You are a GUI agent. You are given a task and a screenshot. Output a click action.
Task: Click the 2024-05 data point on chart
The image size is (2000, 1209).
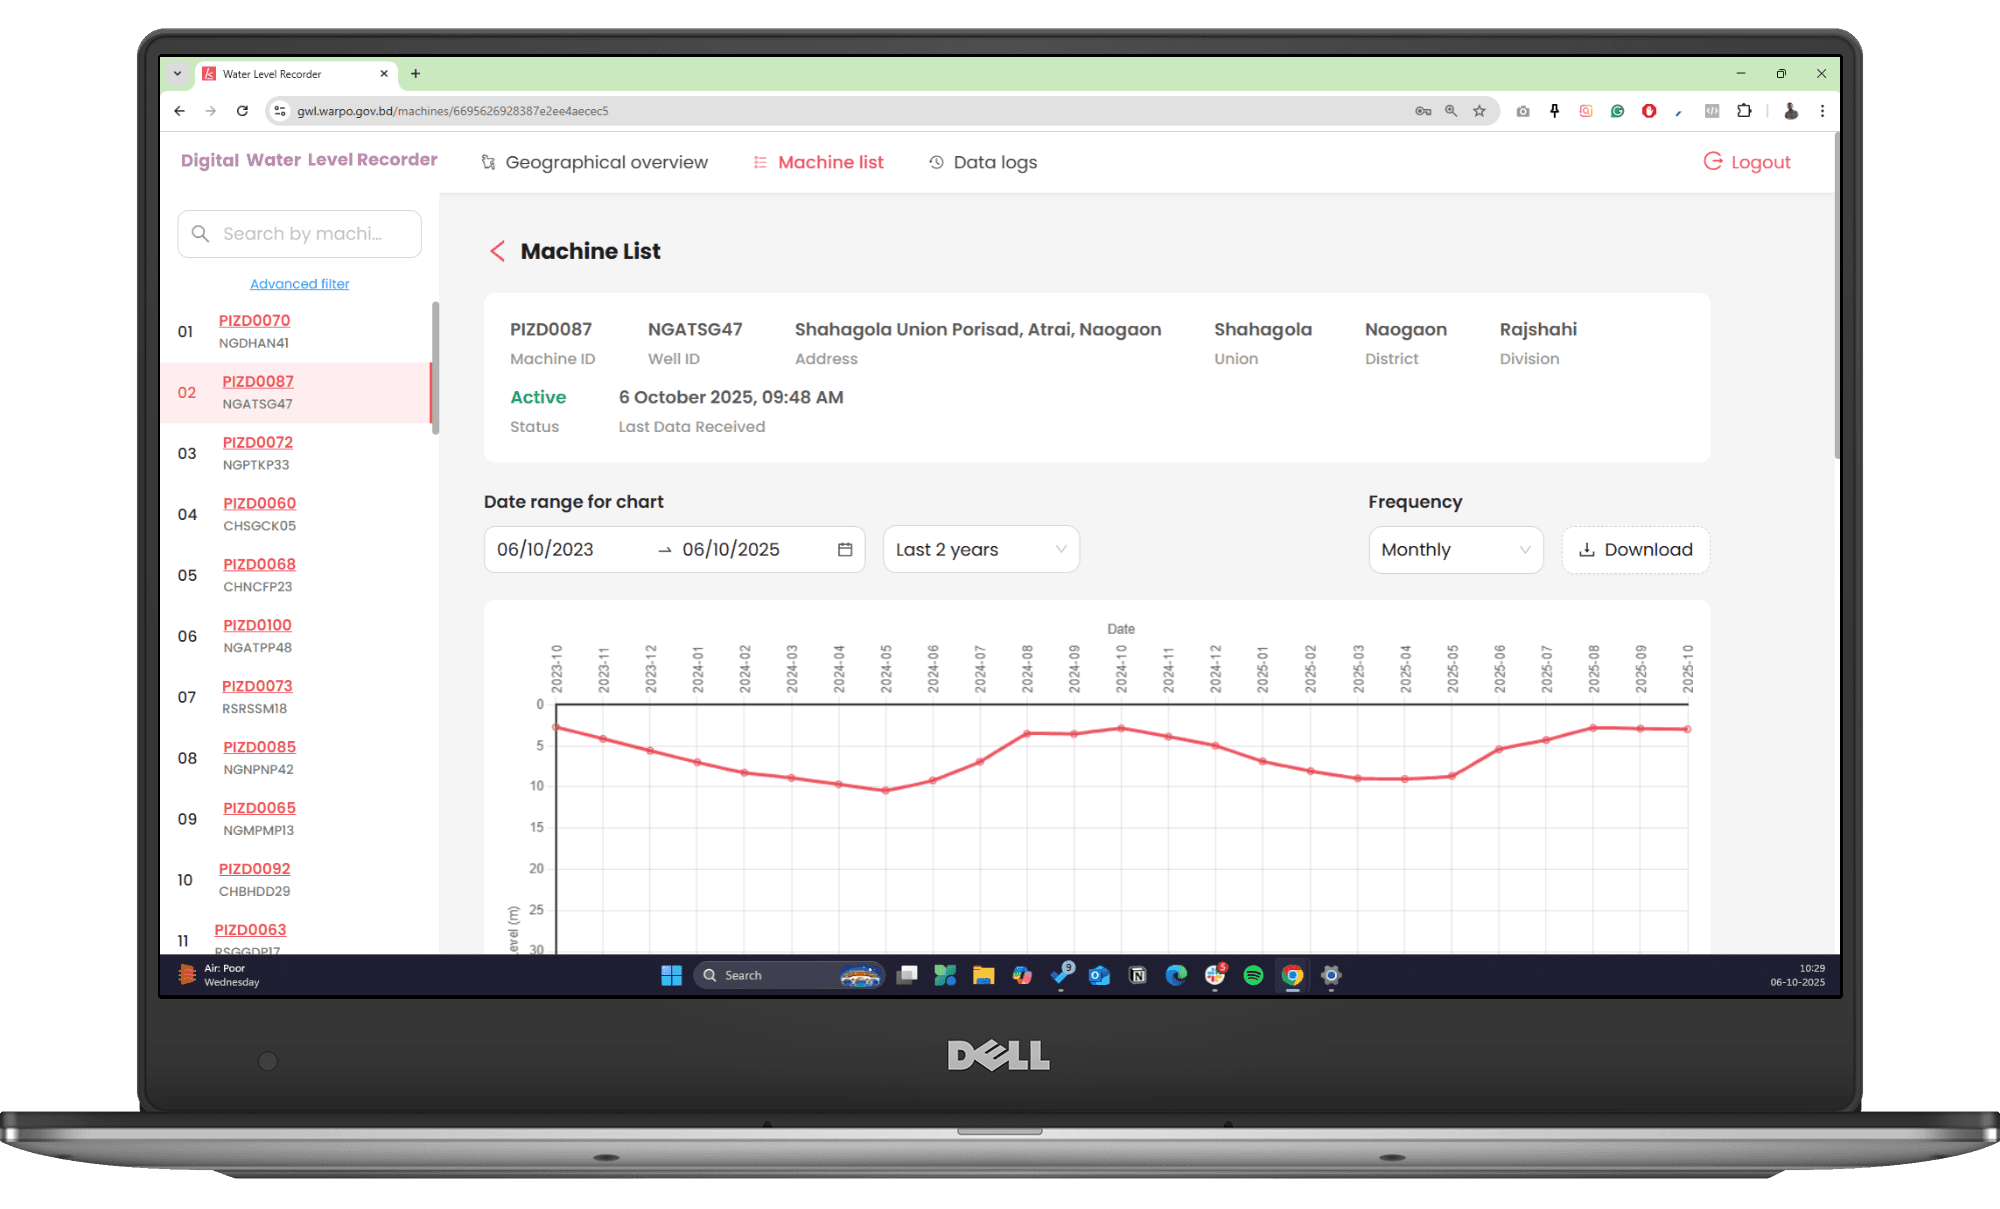885,790
